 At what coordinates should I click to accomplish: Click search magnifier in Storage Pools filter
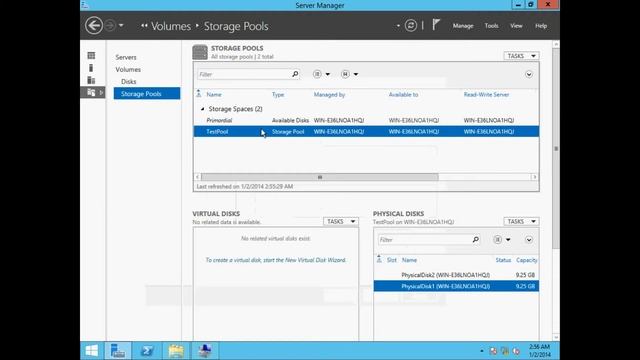[x=295, y=74]
